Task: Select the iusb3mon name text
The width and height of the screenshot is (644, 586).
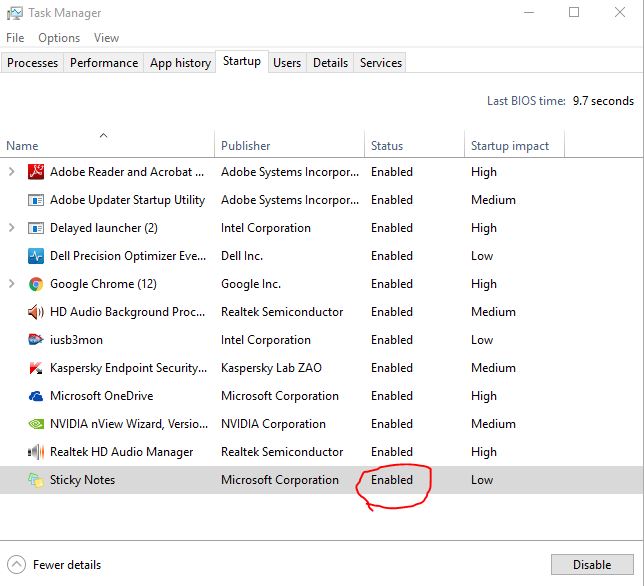Action: [76, 340]
